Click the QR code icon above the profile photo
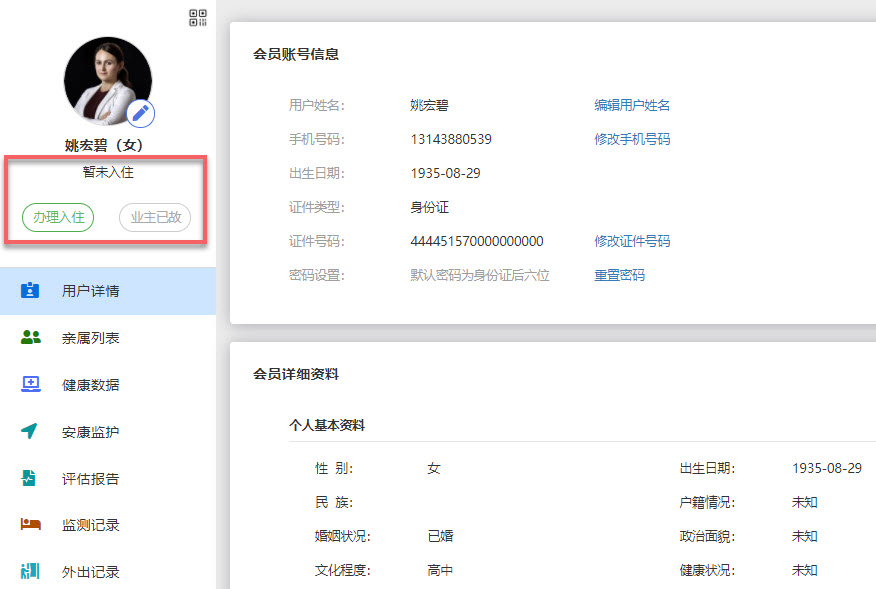Image resolution: width=876 pixels, height=589 pixels. [x=197, y=17]
